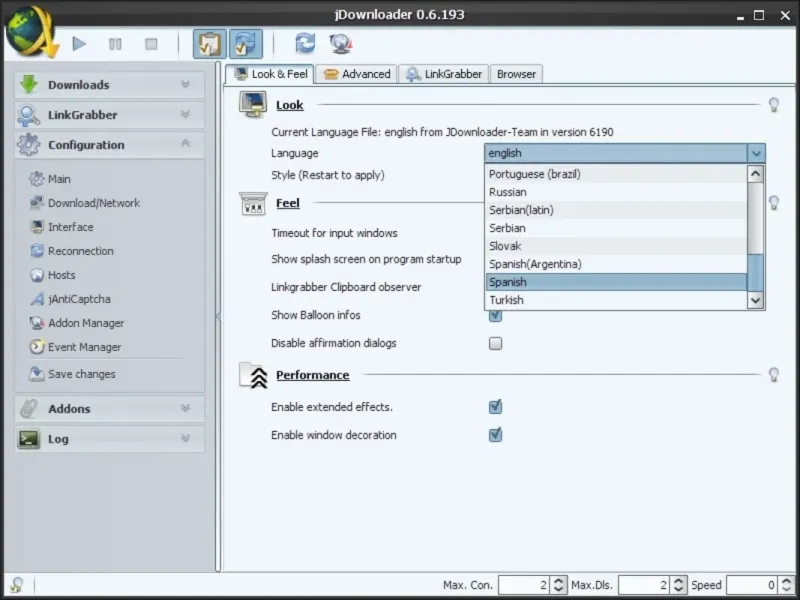Switch to the LinkGrabber tab
This screenshot has height=600, width=800.
[443, 74]
